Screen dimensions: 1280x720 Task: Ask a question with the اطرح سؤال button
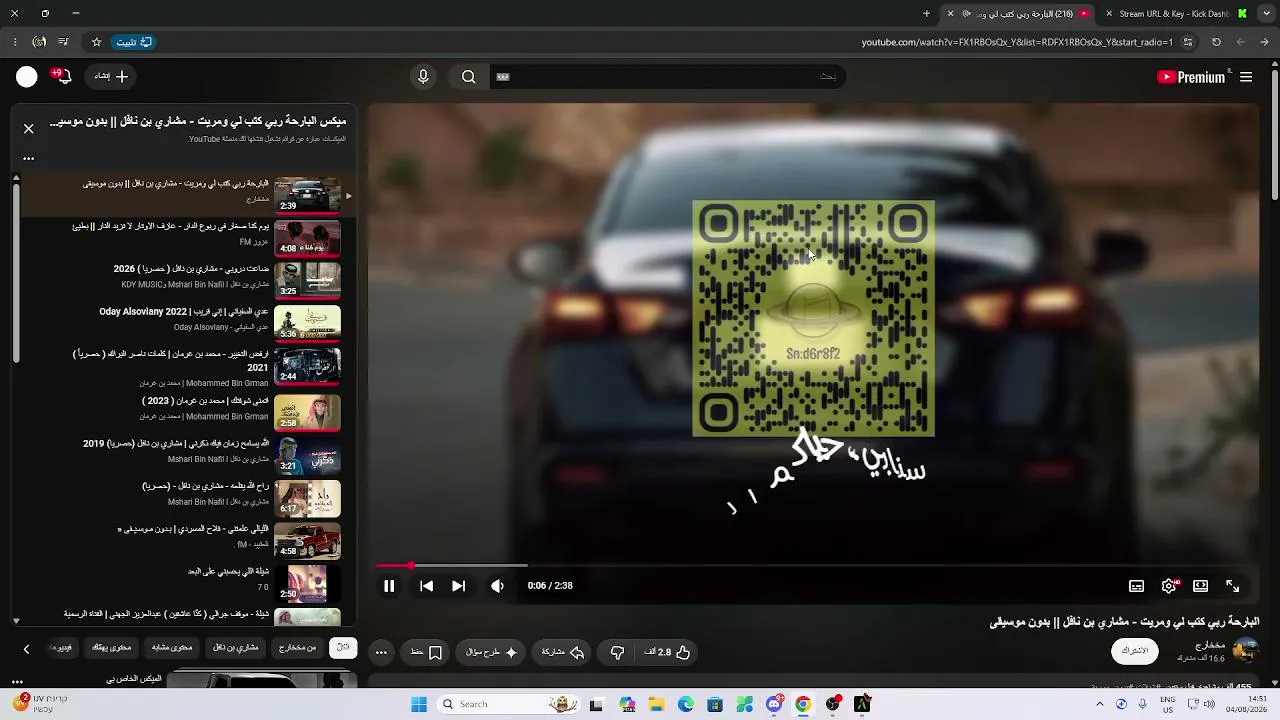point(491,652)
